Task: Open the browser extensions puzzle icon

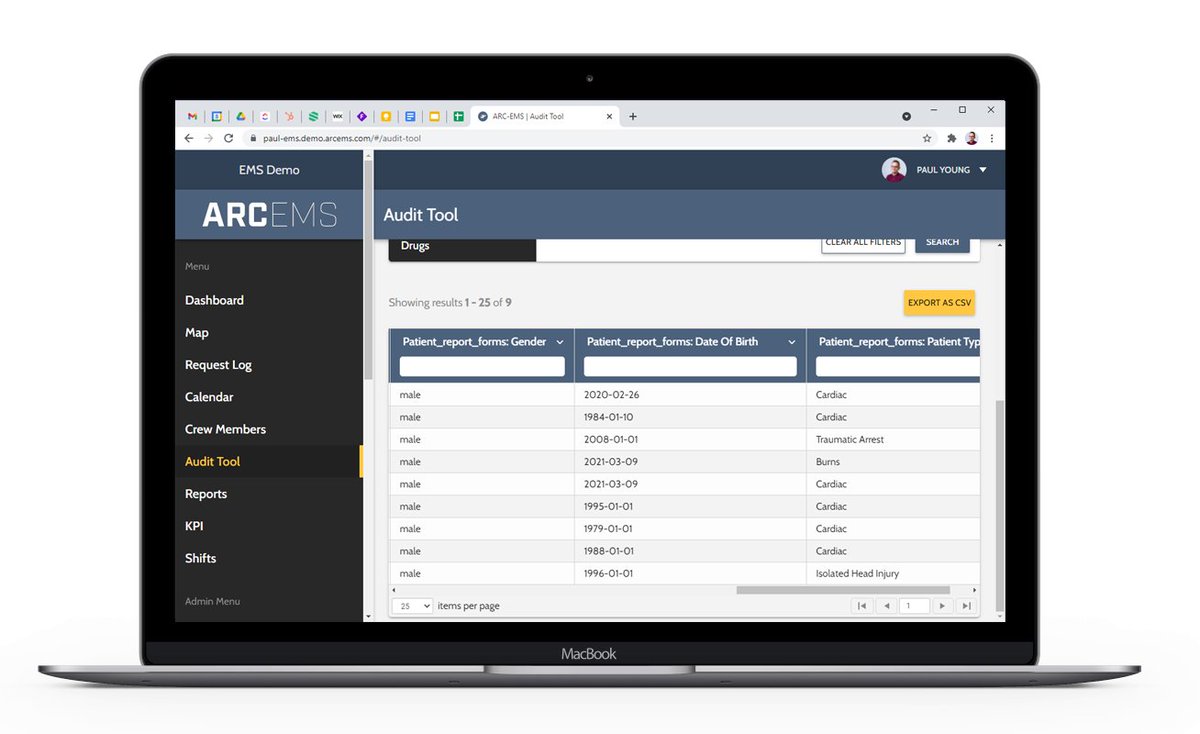Action: point(951,138)
